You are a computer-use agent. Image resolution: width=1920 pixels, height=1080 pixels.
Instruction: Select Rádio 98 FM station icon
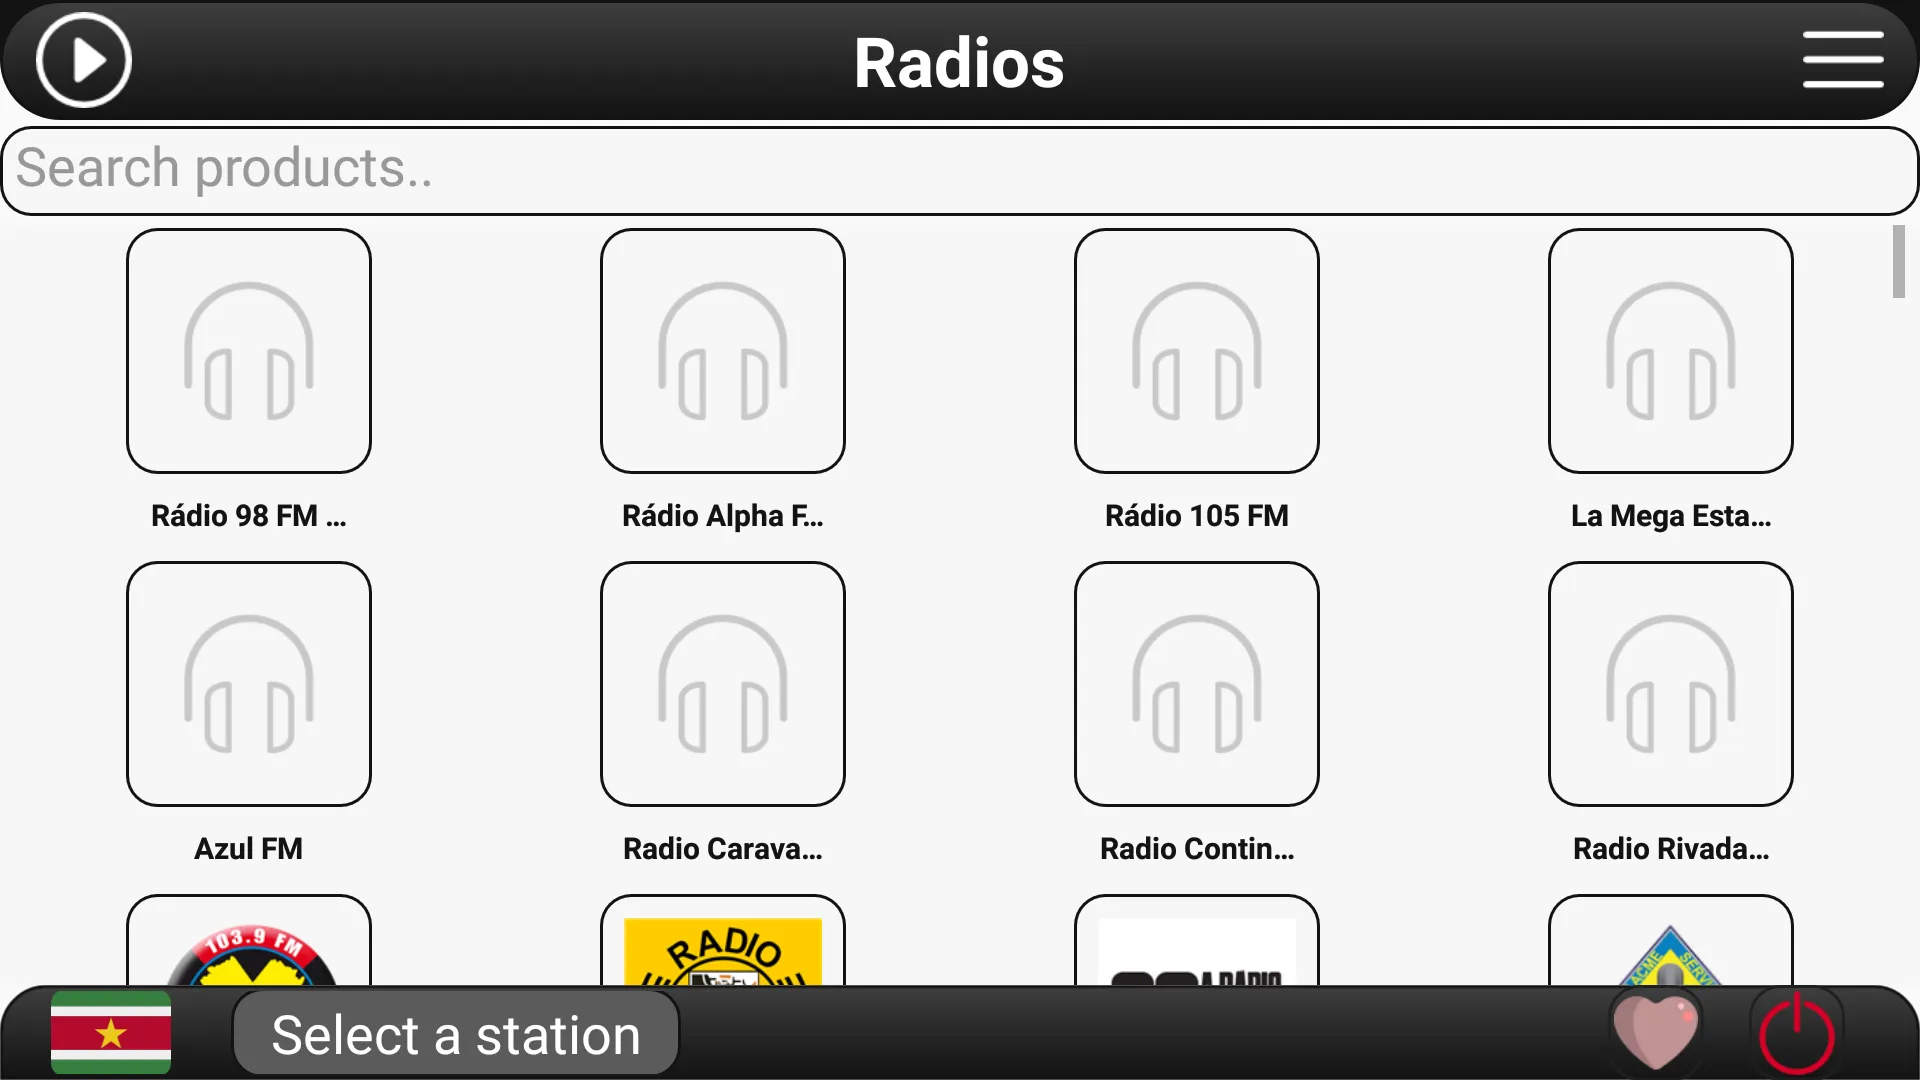click(248, 349)
